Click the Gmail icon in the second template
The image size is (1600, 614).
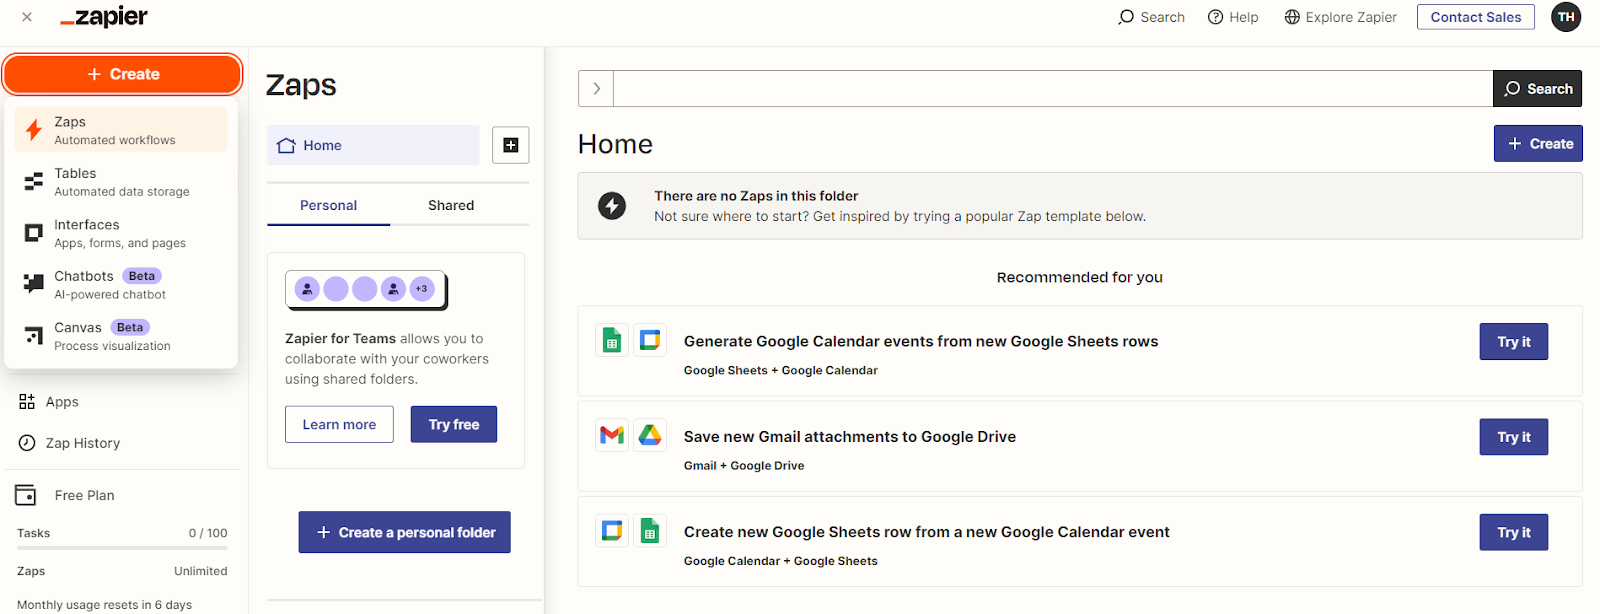click(612, 436)
